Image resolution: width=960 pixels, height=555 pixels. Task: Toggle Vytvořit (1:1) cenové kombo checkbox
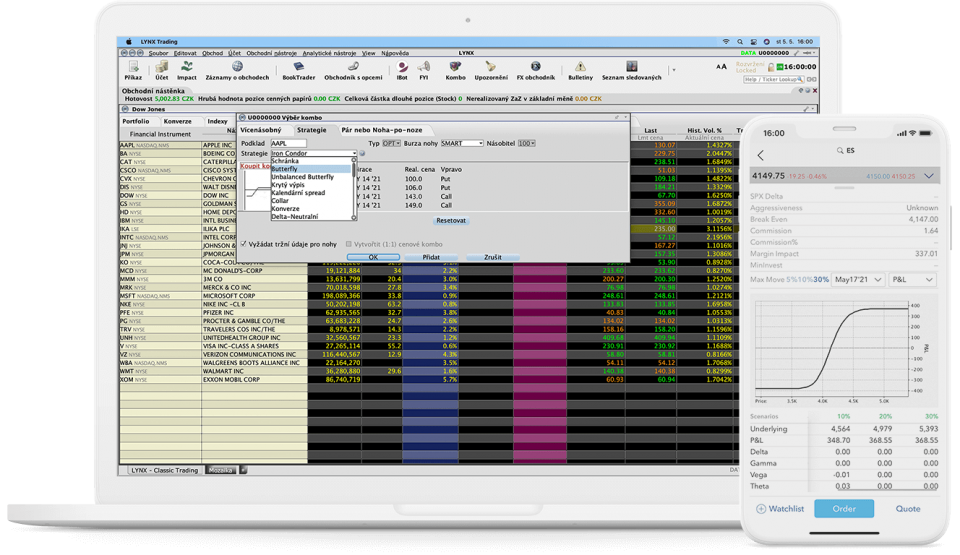[x=349, y=244]
